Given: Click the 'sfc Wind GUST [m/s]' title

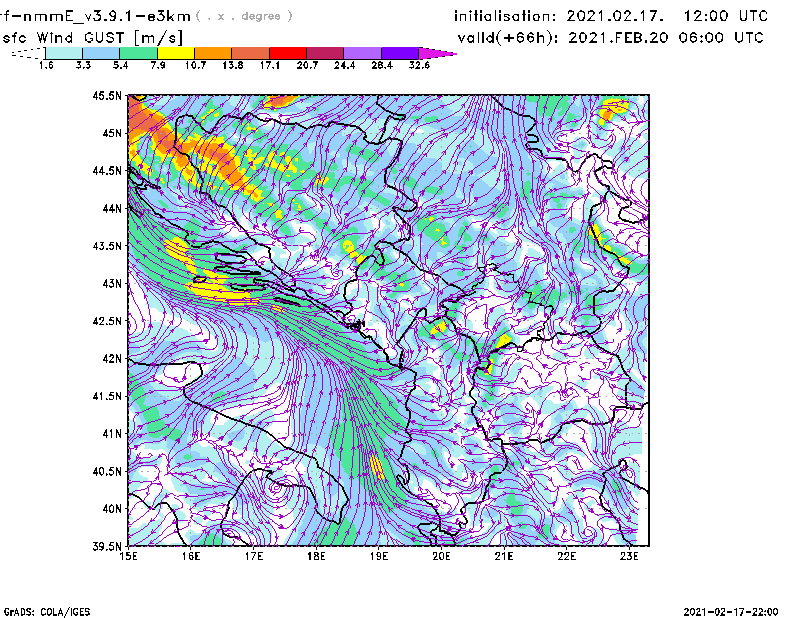Looking at the screenshot, I should 92,38.
